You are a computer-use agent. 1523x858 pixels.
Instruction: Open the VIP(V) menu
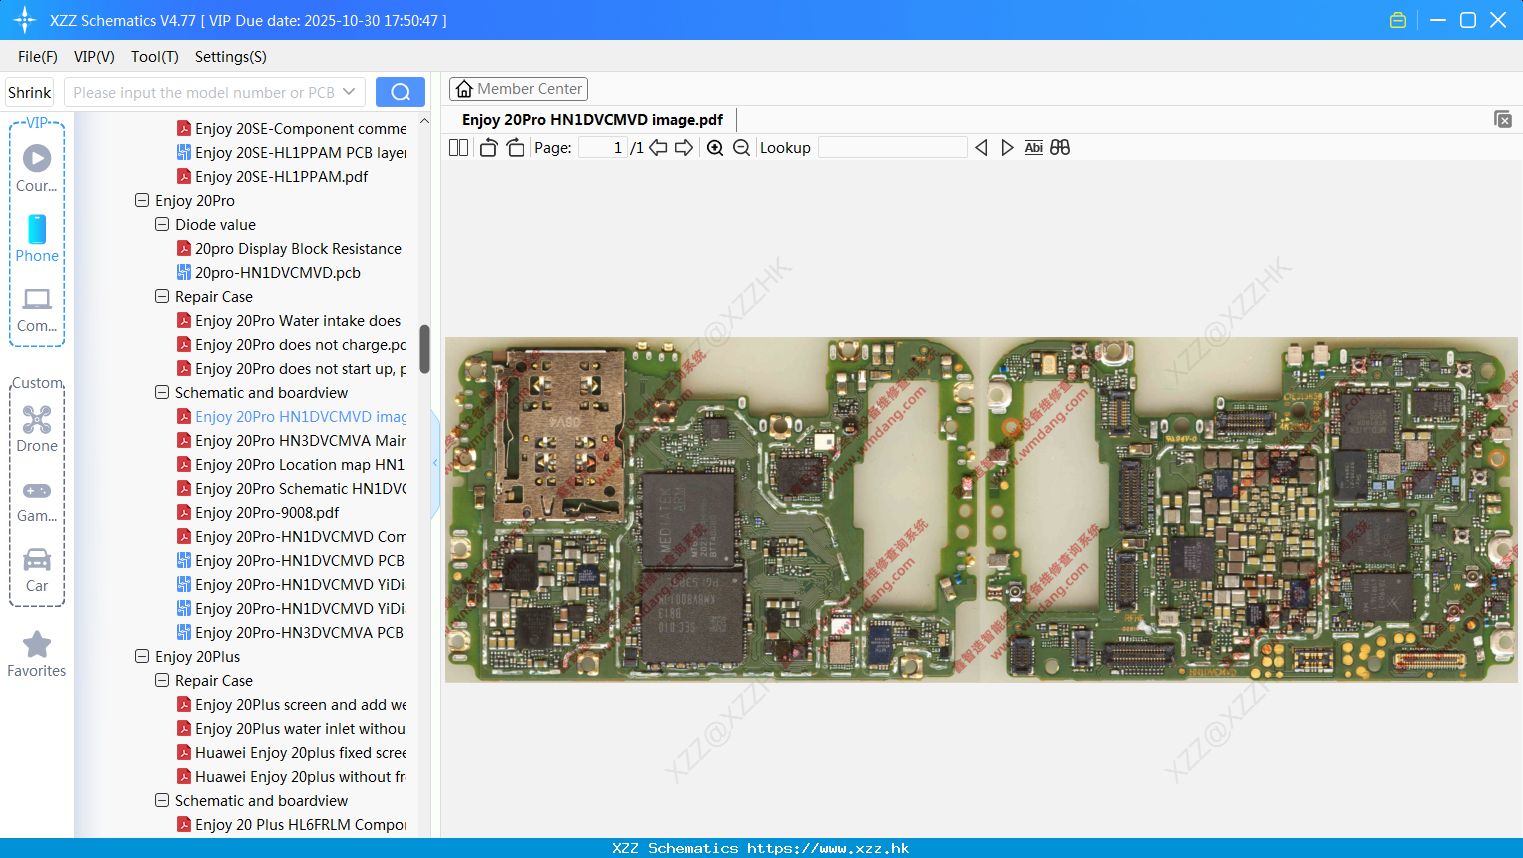coord(94,56)
